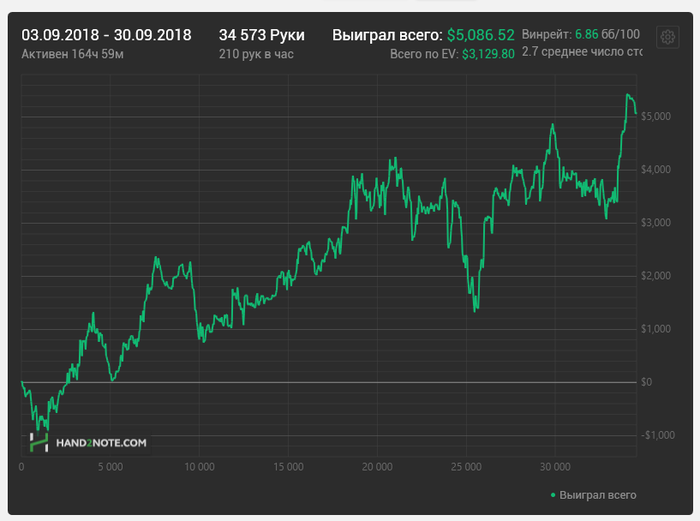Click the 'Винрейт:' label
The height and width of the screenshot is (521, 700).
point(547,34)
